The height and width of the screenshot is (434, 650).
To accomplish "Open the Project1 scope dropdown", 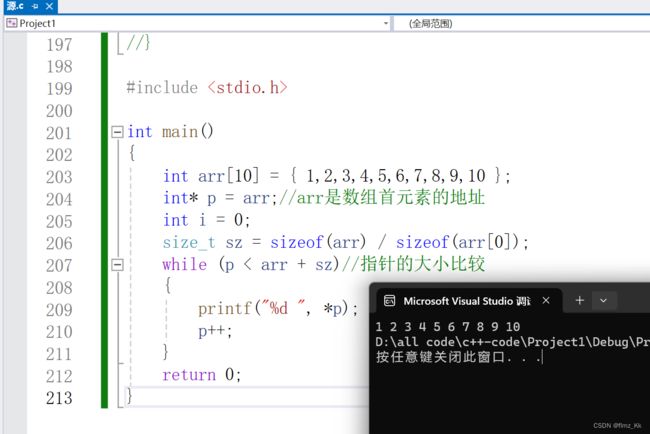I will pos(386,23).
